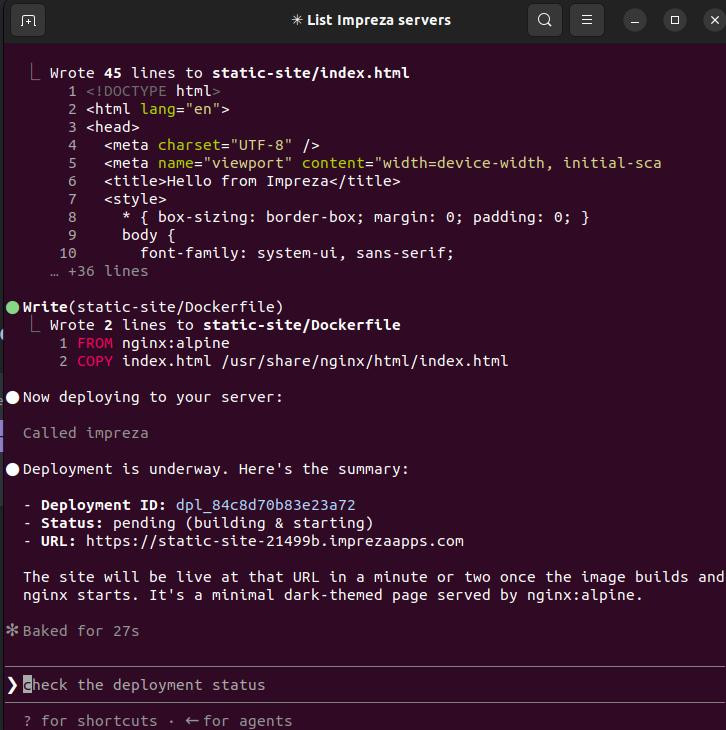726x730 pixels.
Task: Open the static-site-21499b.imprezaapps.com URL
Action: (275, 541)
